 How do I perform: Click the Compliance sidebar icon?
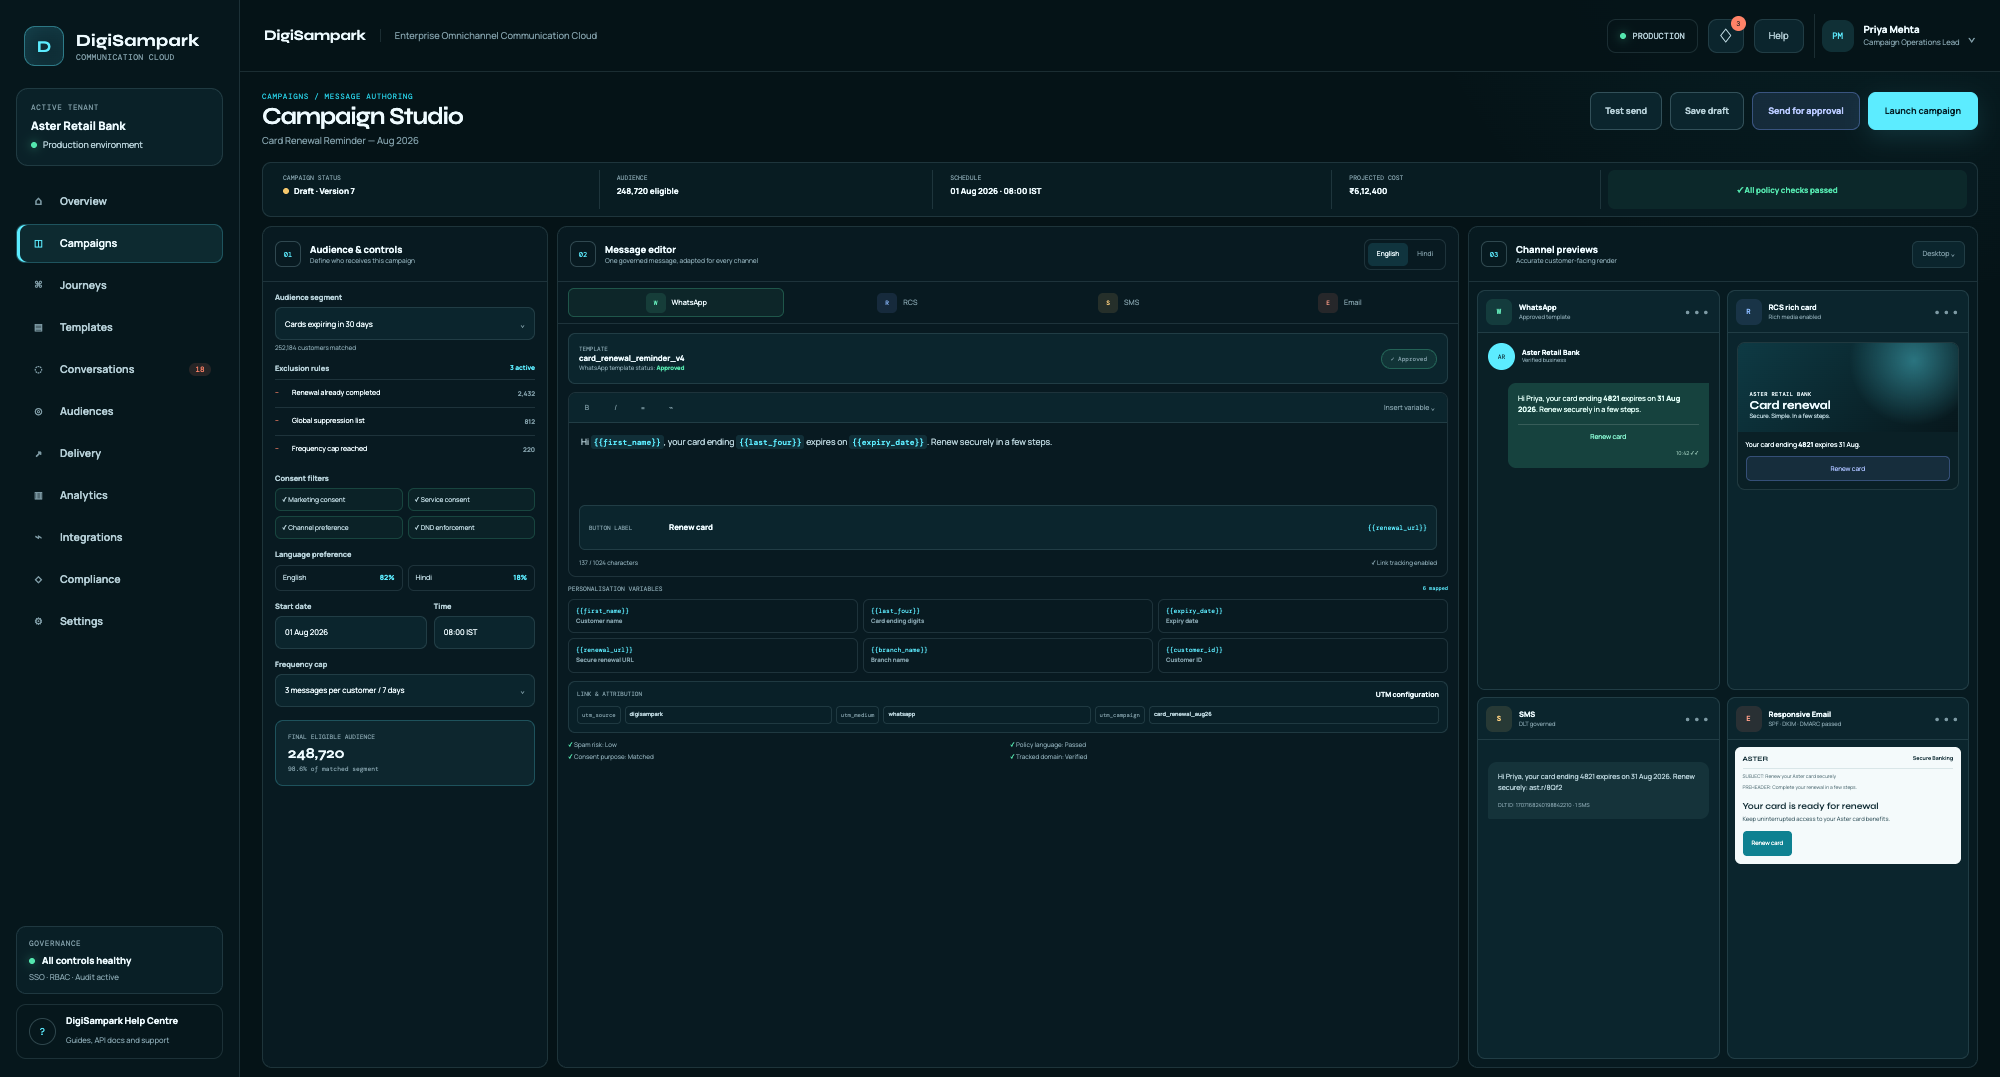point(39,580)
